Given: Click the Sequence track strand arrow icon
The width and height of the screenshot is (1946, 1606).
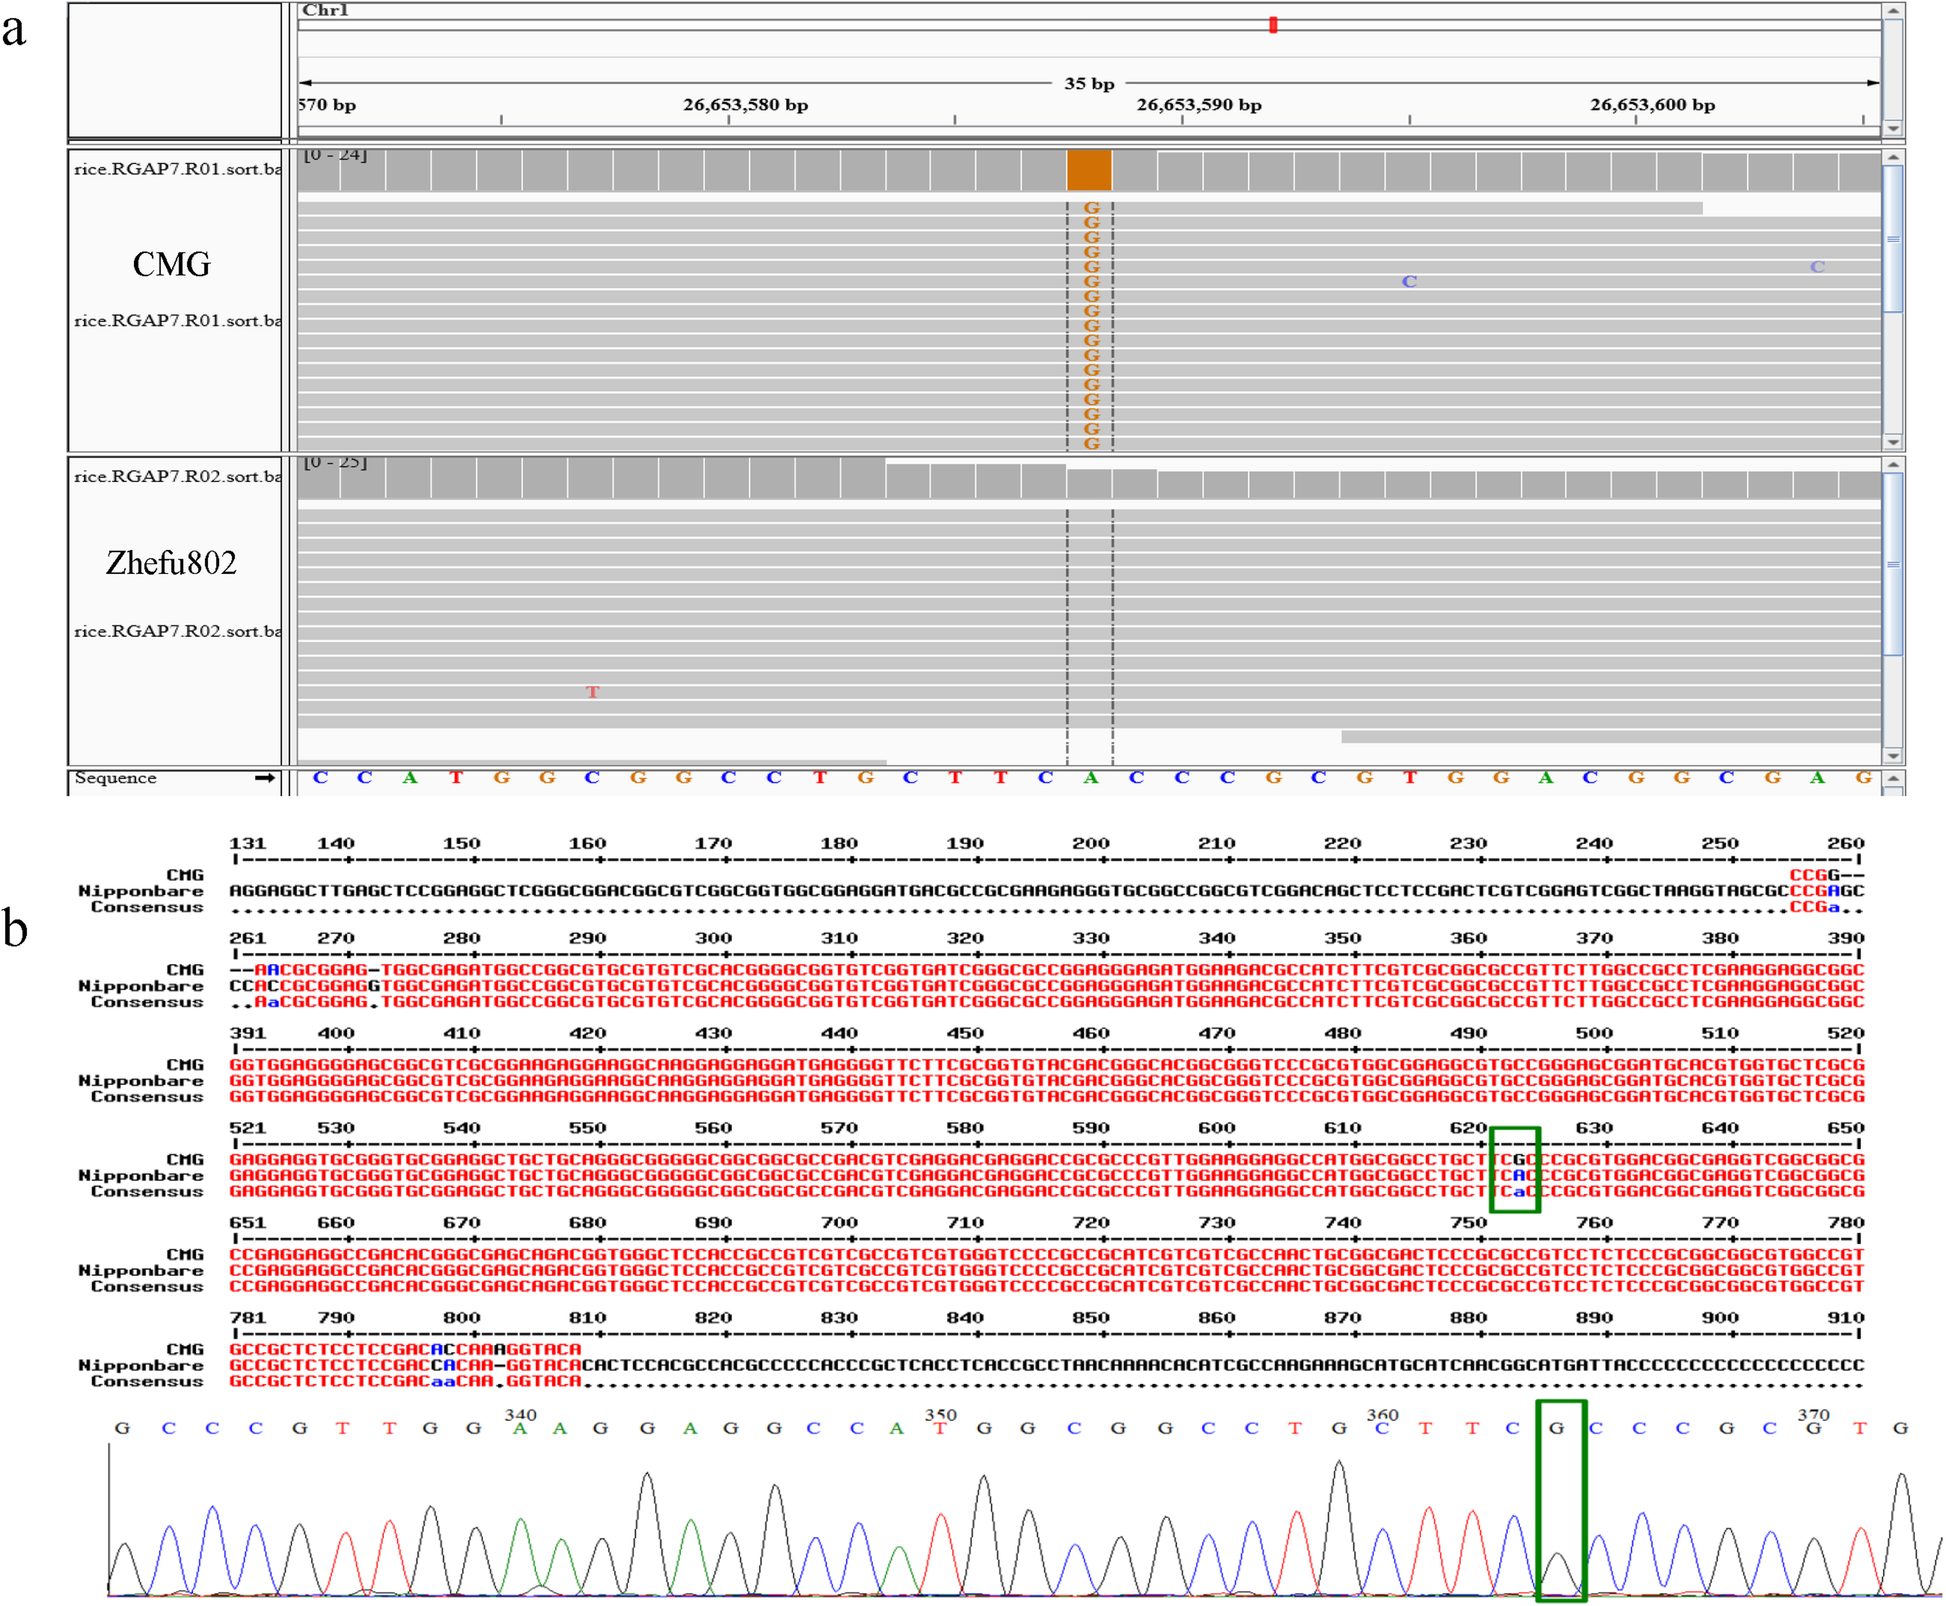Looking at the screenshot, I should point(264,778).
